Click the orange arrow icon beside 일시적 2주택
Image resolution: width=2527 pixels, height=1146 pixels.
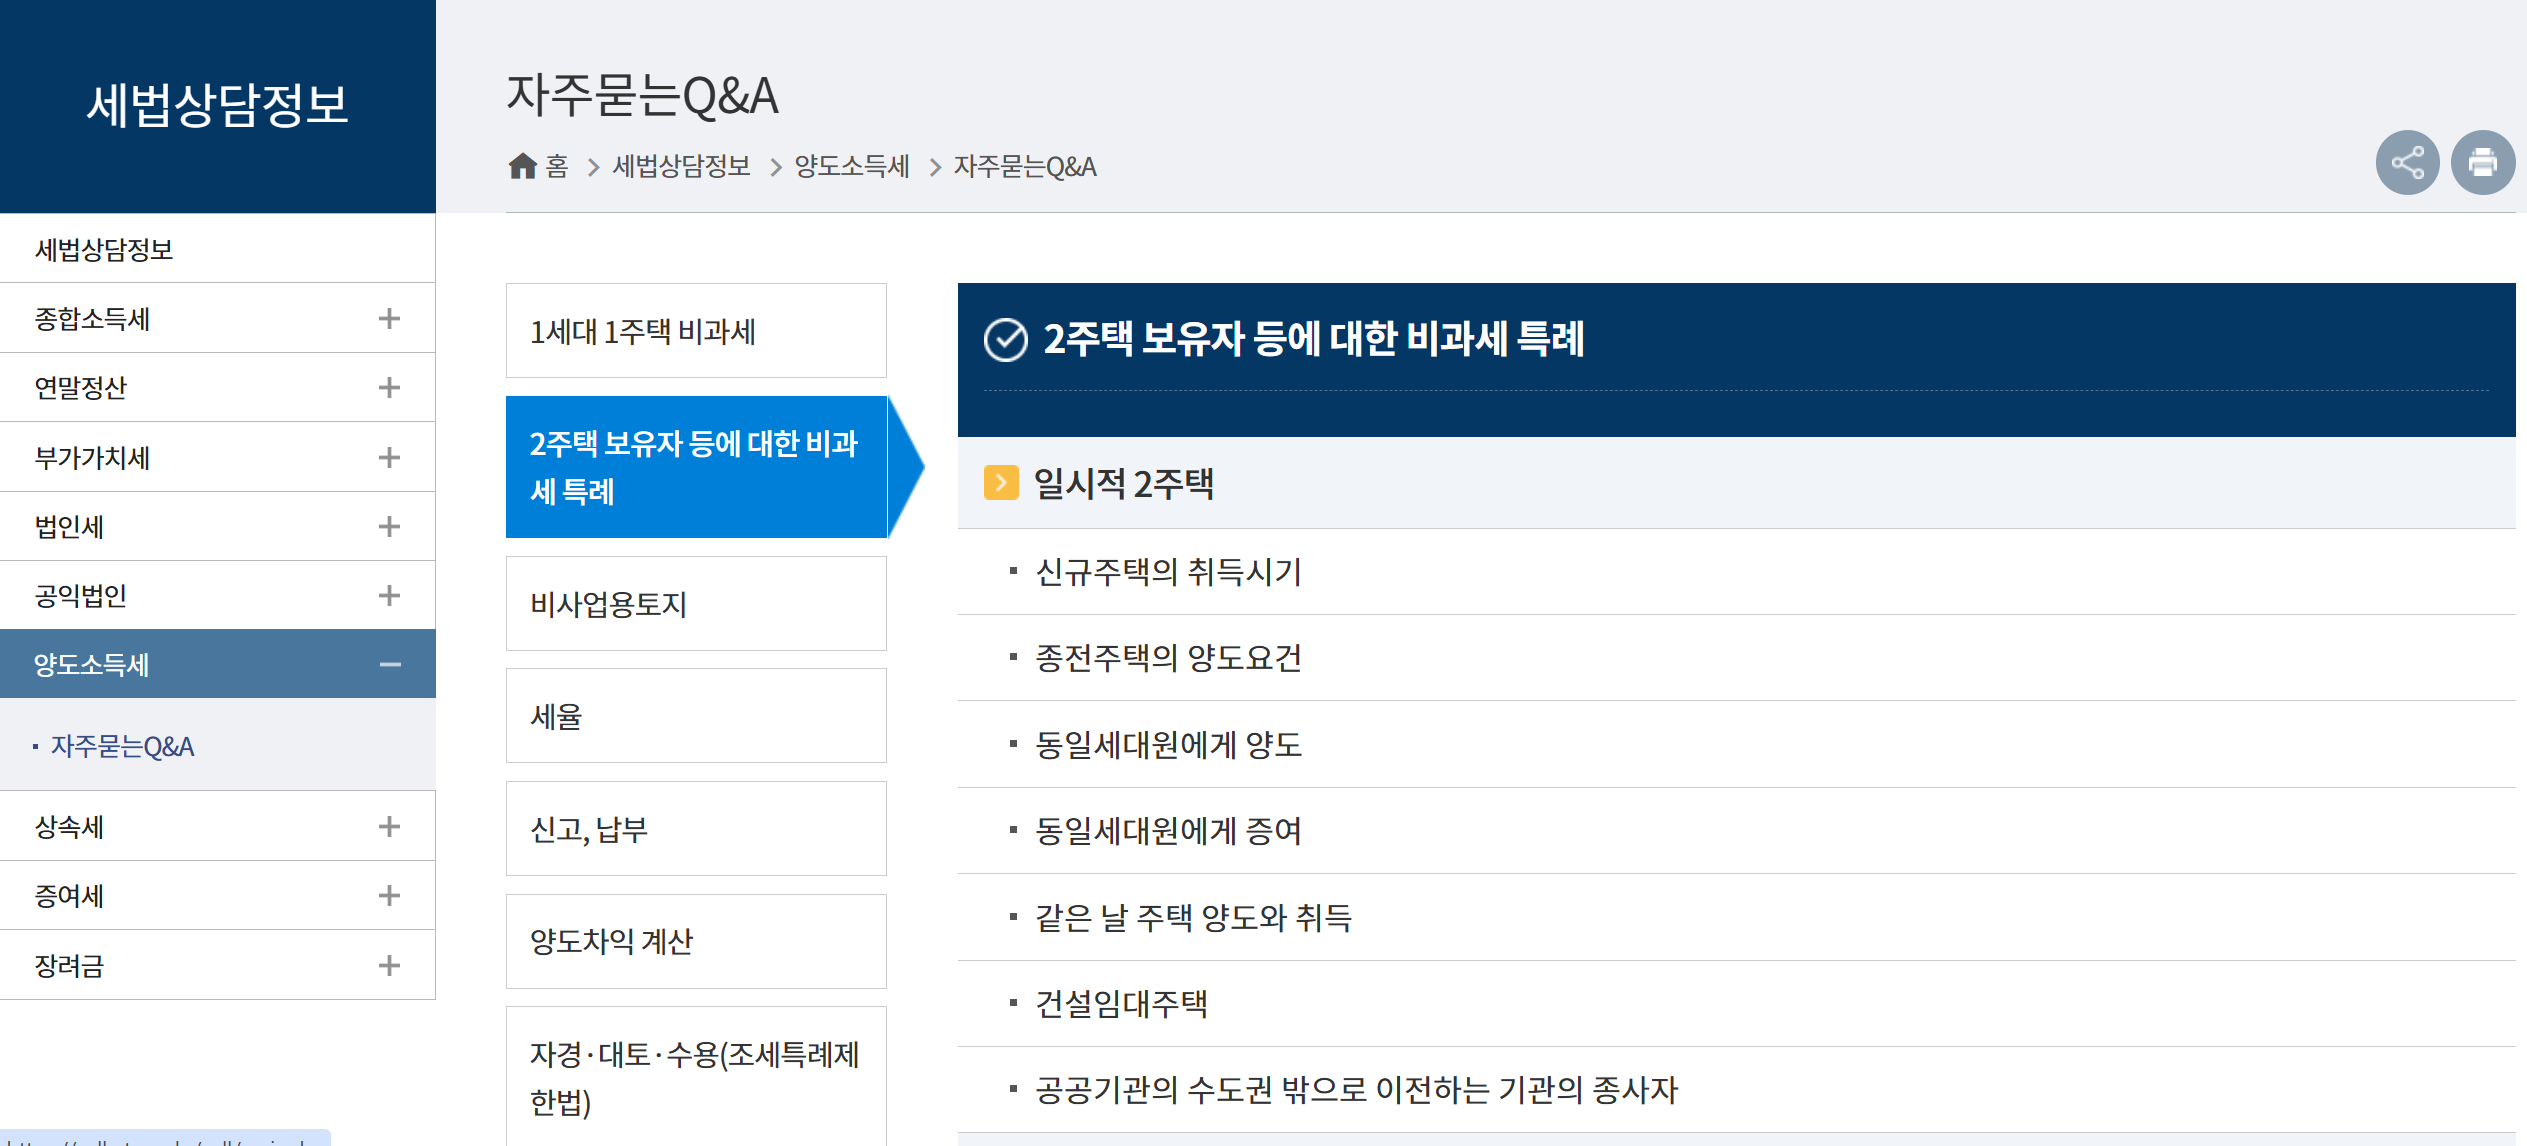click(1000, 482)
